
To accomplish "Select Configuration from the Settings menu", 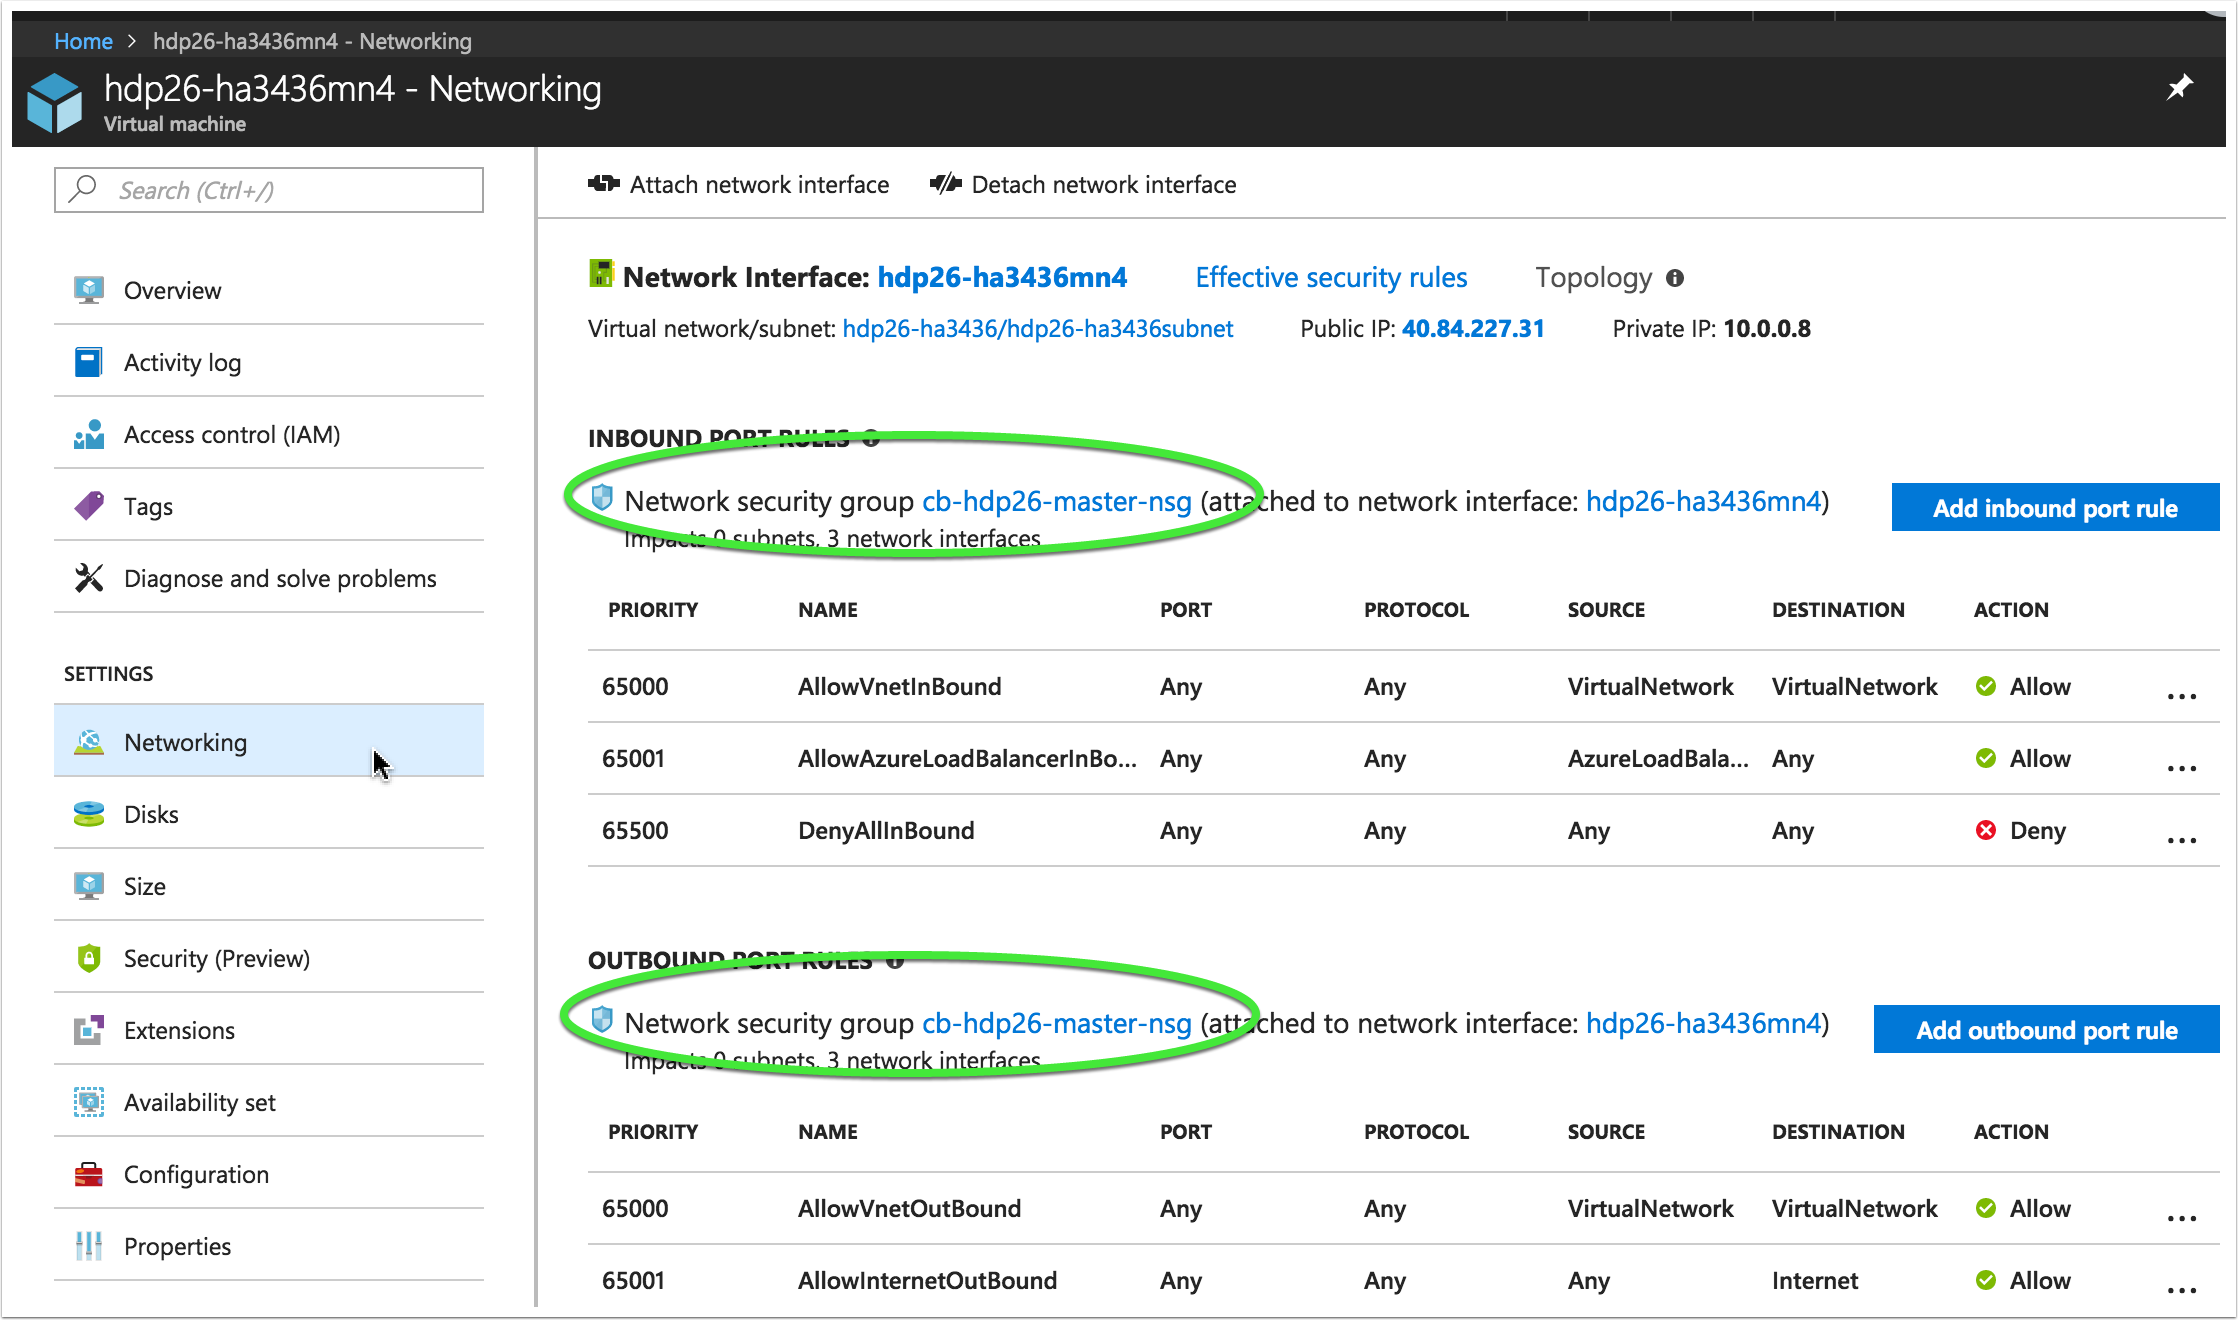I will pyautogui.click(x=196, y=1174).
